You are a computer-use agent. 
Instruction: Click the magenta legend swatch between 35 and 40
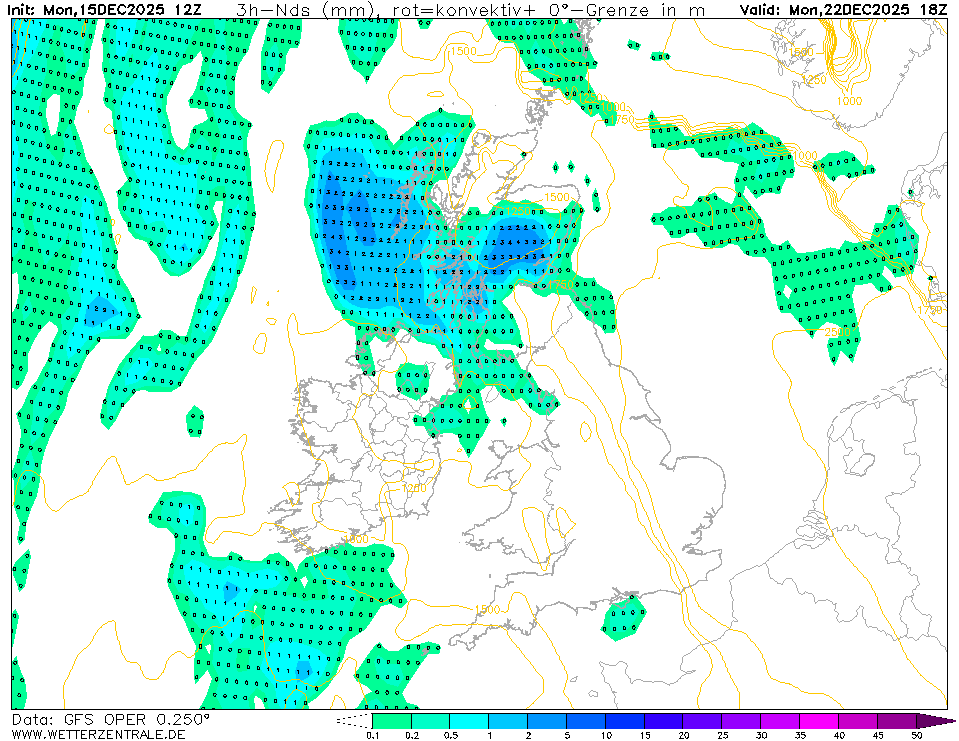pos(819,720)
